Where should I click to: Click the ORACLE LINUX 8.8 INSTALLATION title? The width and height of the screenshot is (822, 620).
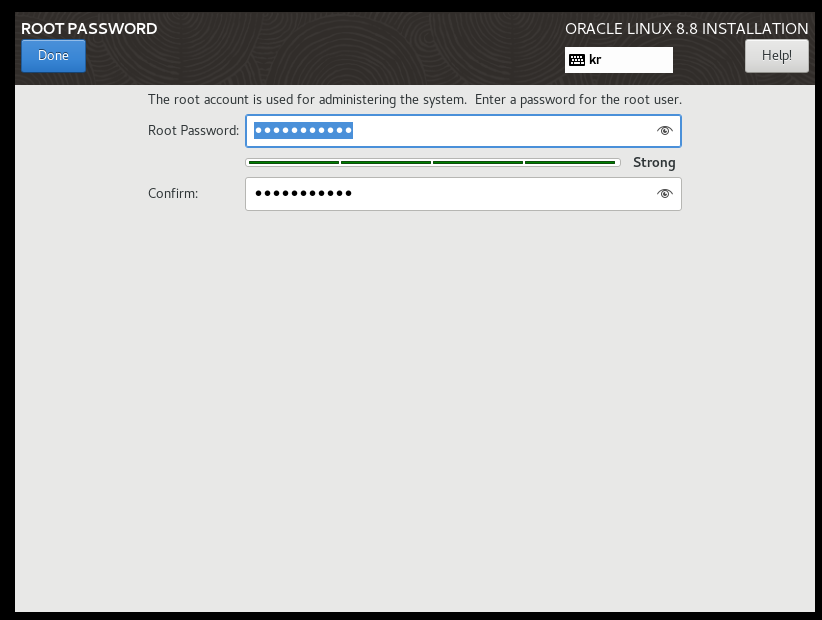point(686,28)
